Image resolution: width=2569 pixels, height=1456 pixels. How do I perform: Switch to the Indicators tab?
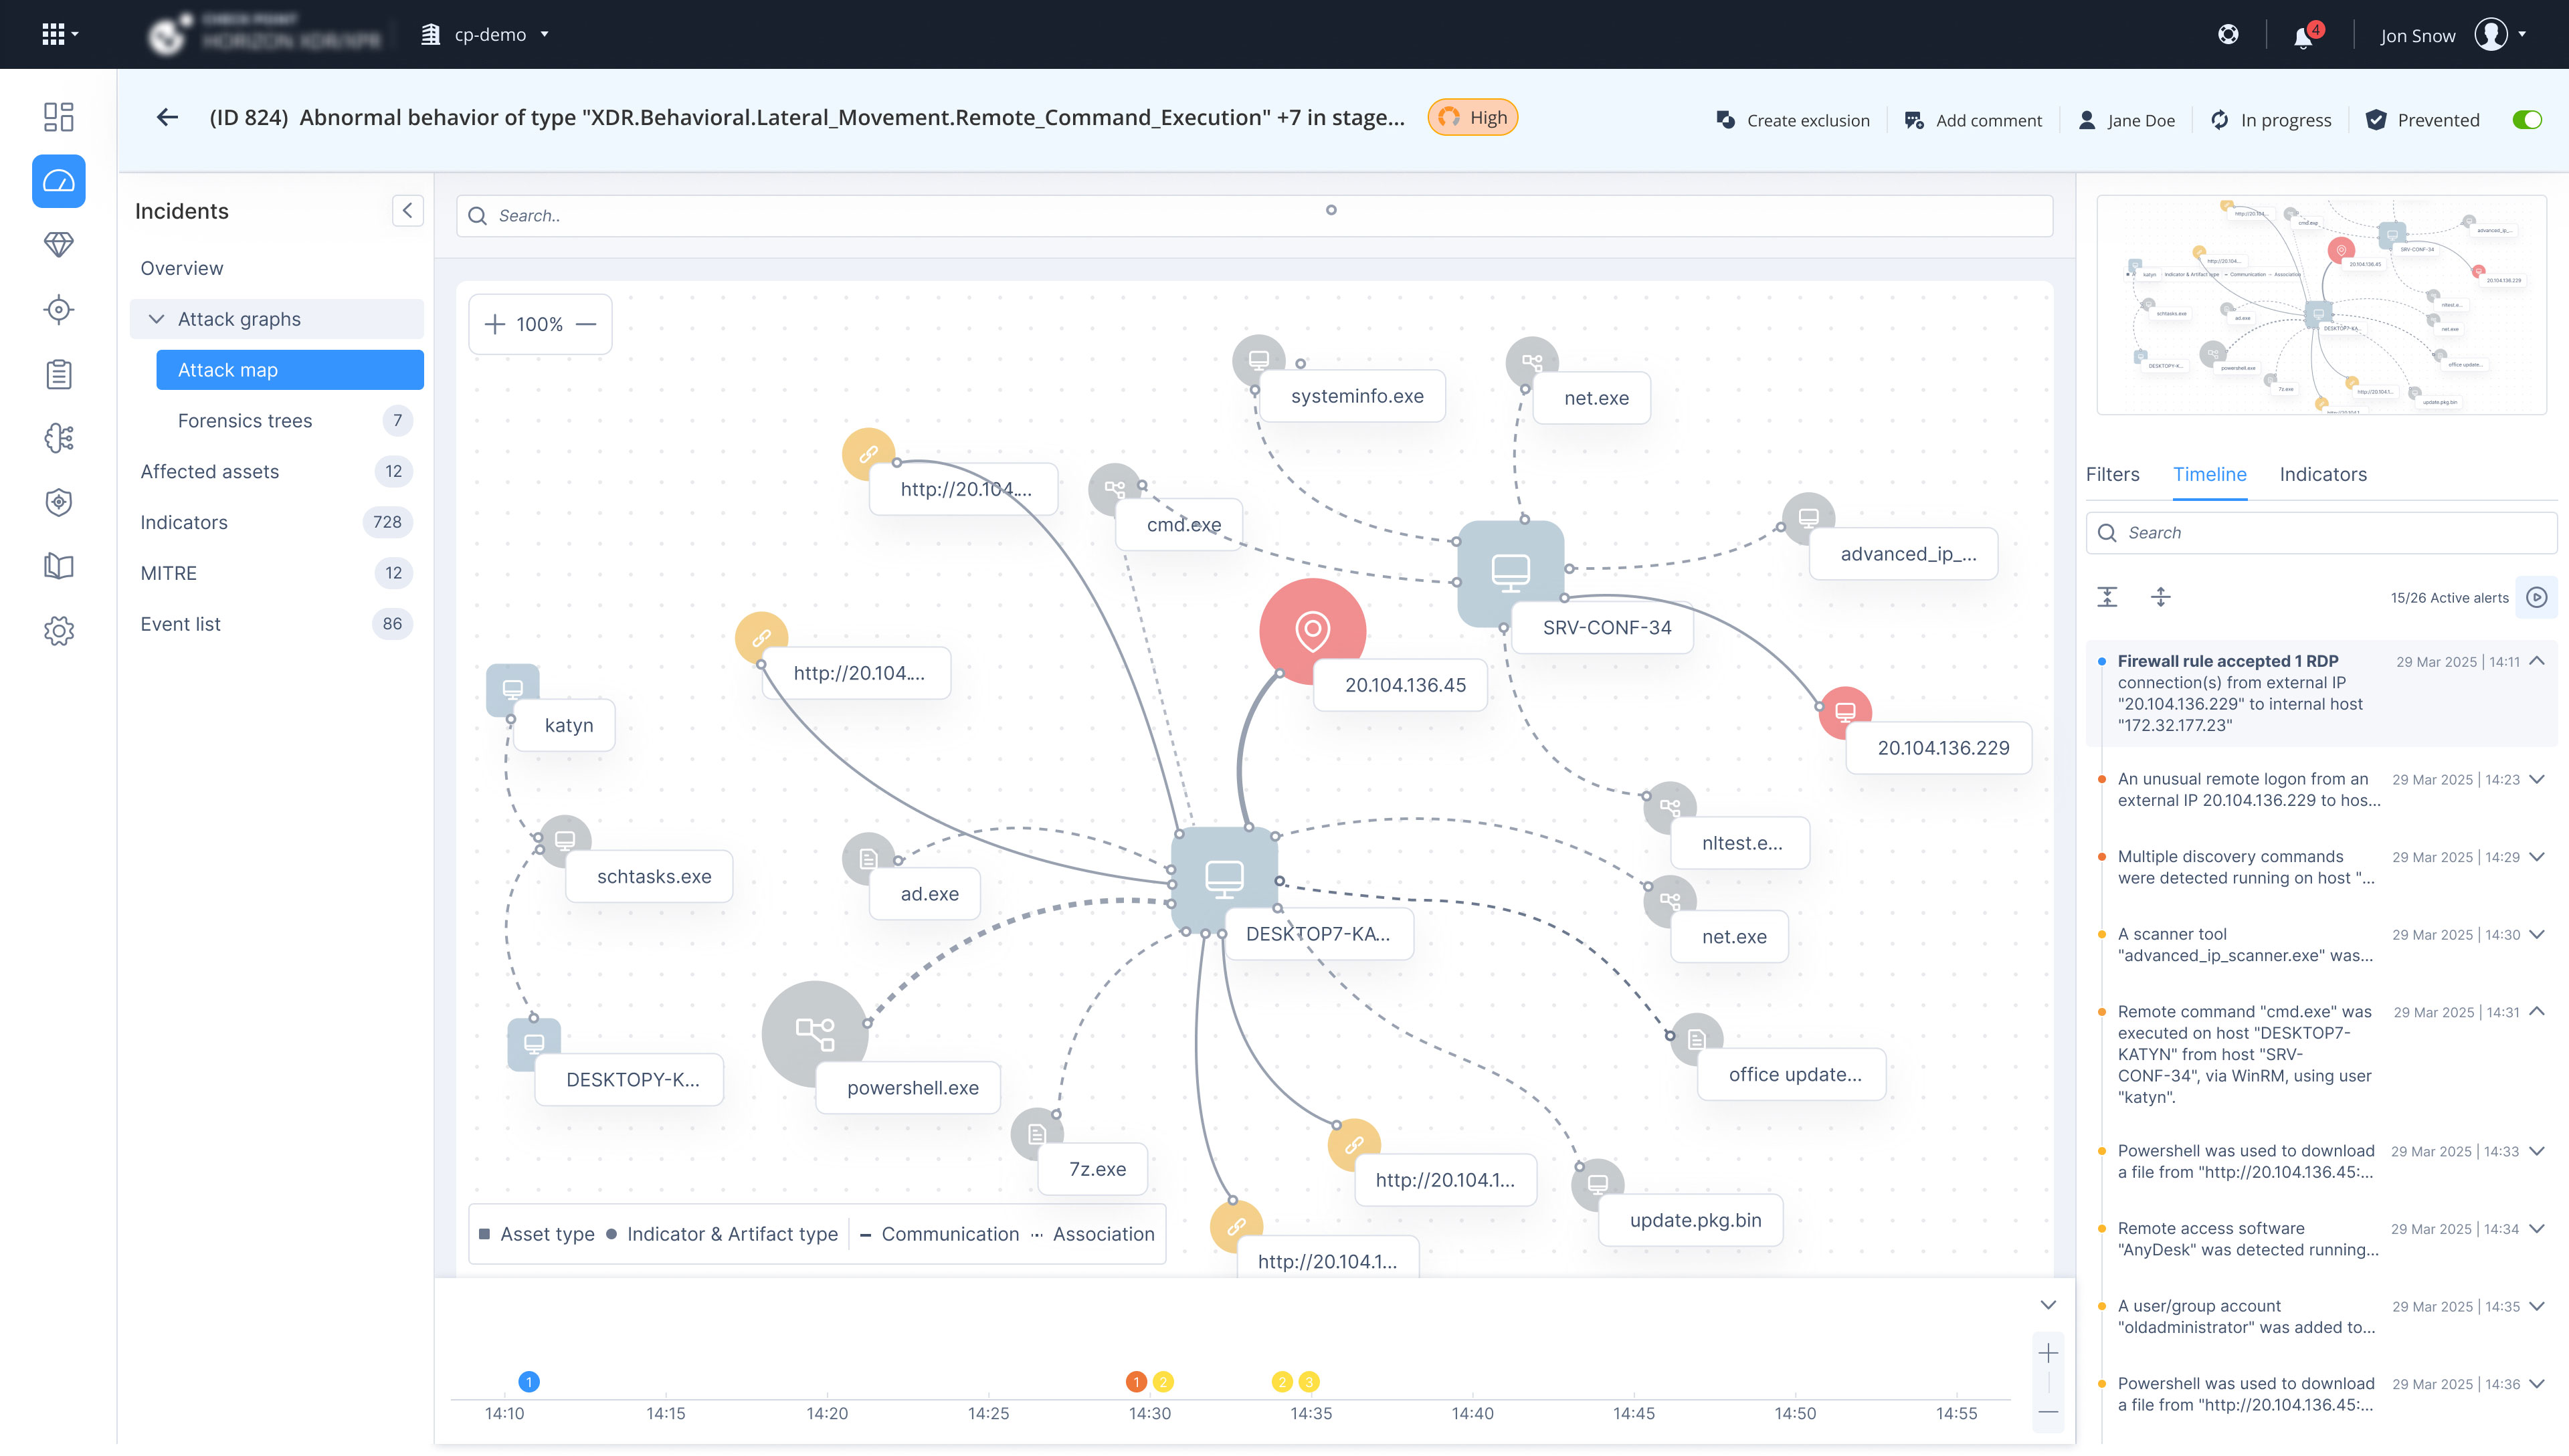click(x=2322, y=475)
